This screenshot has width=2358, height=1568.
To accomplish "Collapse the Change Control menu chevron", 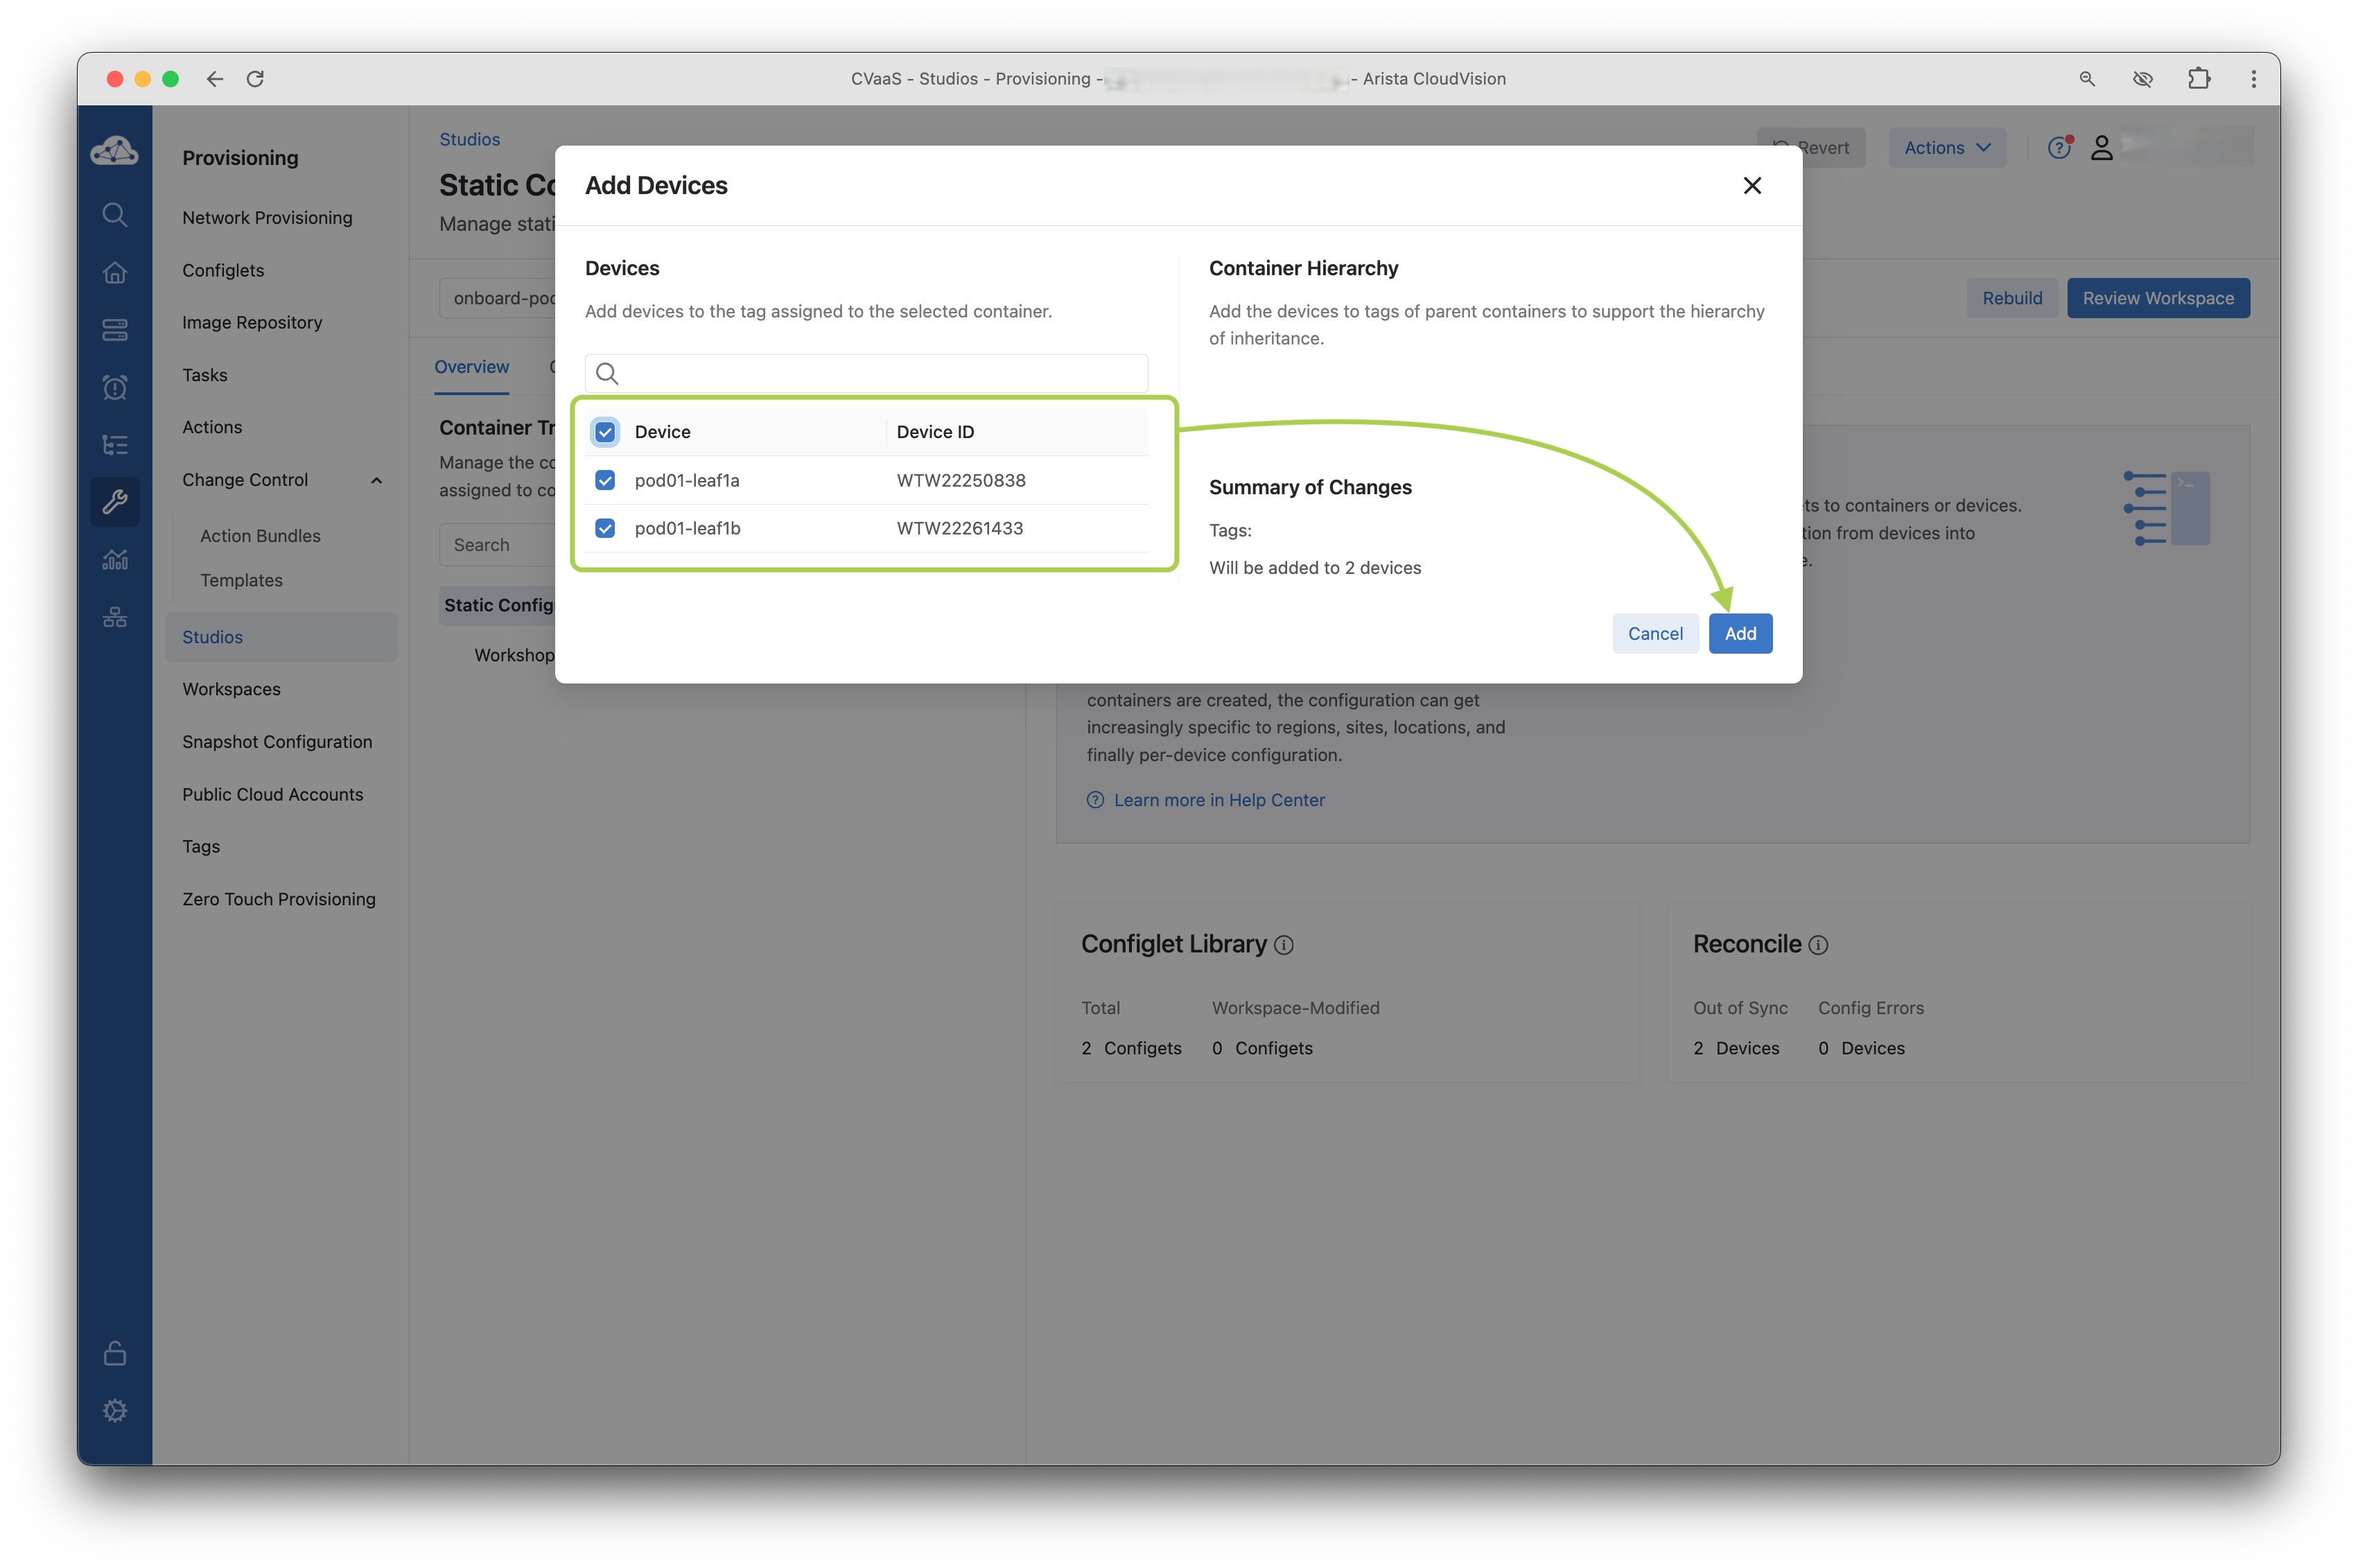I will pos(376,480).
